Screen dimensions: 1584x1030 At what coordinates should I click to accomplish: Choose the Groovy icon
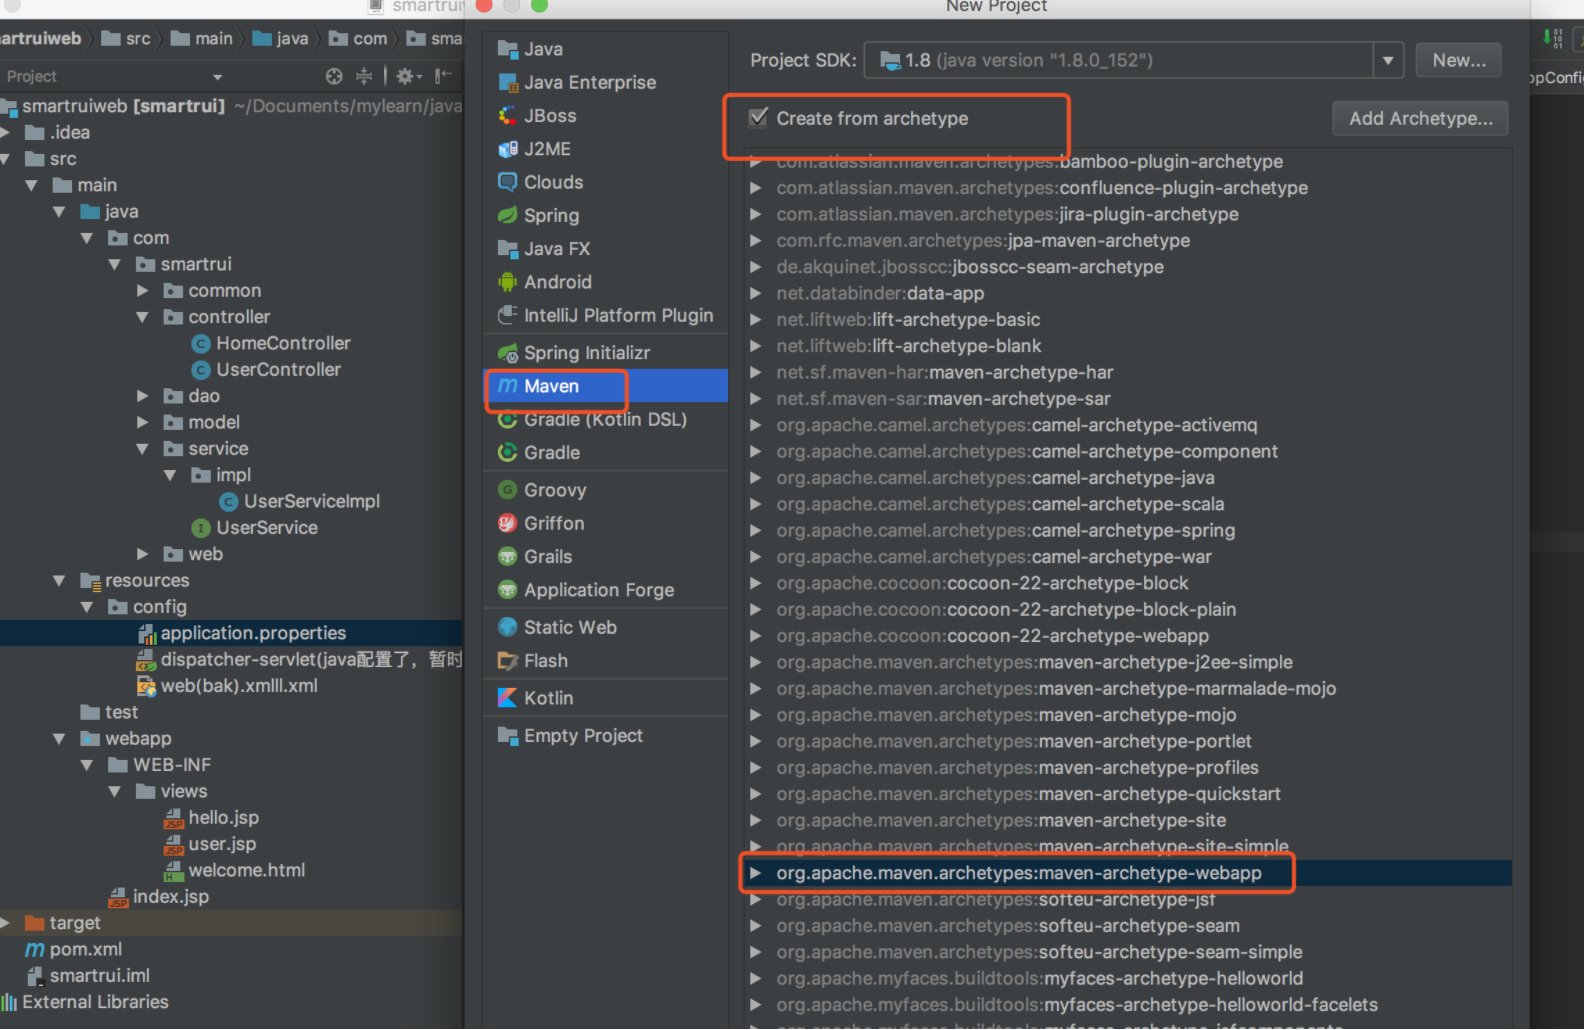(507, 490)
